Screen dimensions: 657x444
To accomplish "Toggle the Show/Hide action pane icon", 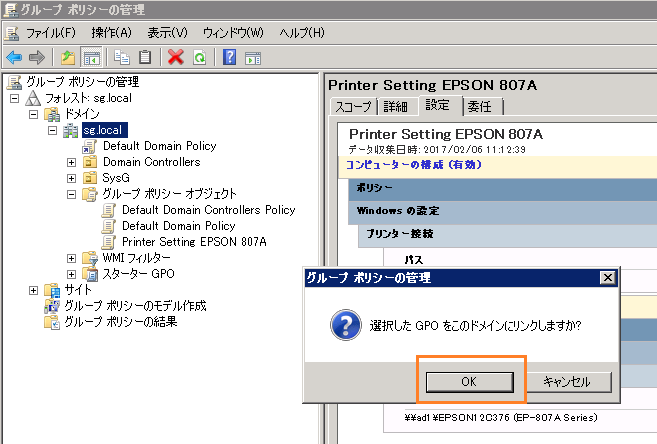I will tap(253, 58).
